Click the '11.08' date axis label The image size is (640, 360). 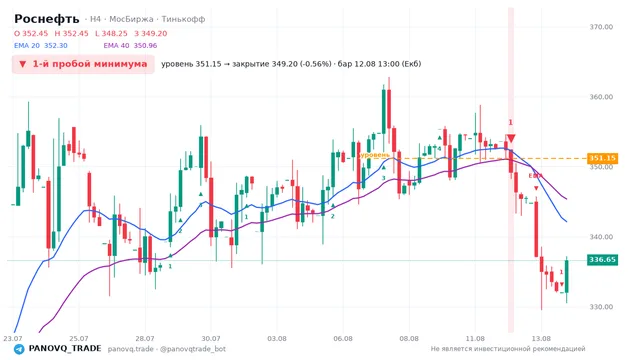tap(475, 339)
